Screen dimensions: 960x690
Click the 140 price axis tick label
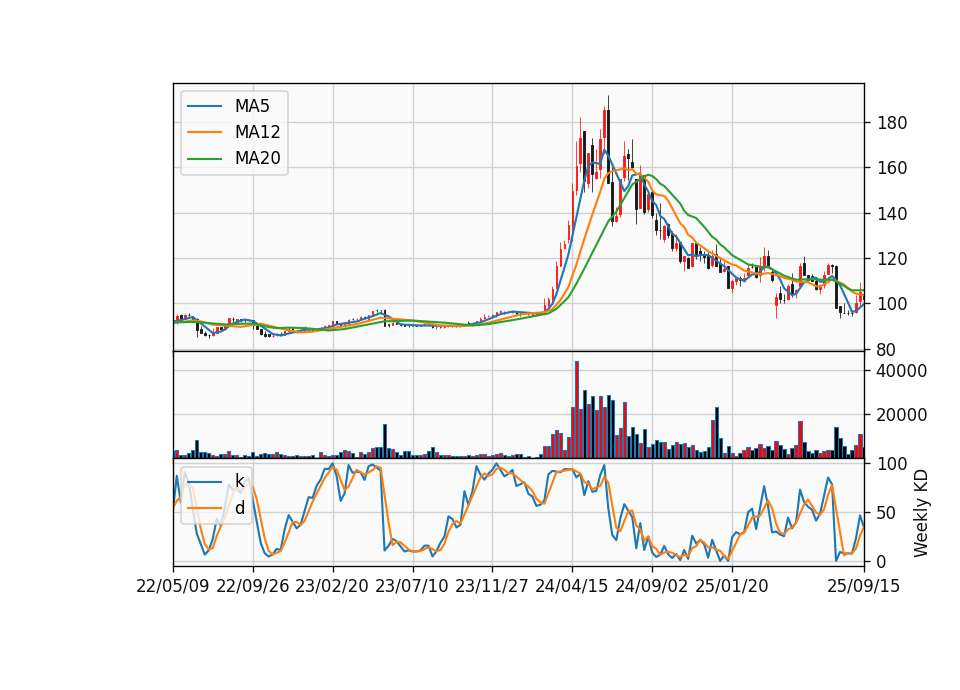point(892,214)
